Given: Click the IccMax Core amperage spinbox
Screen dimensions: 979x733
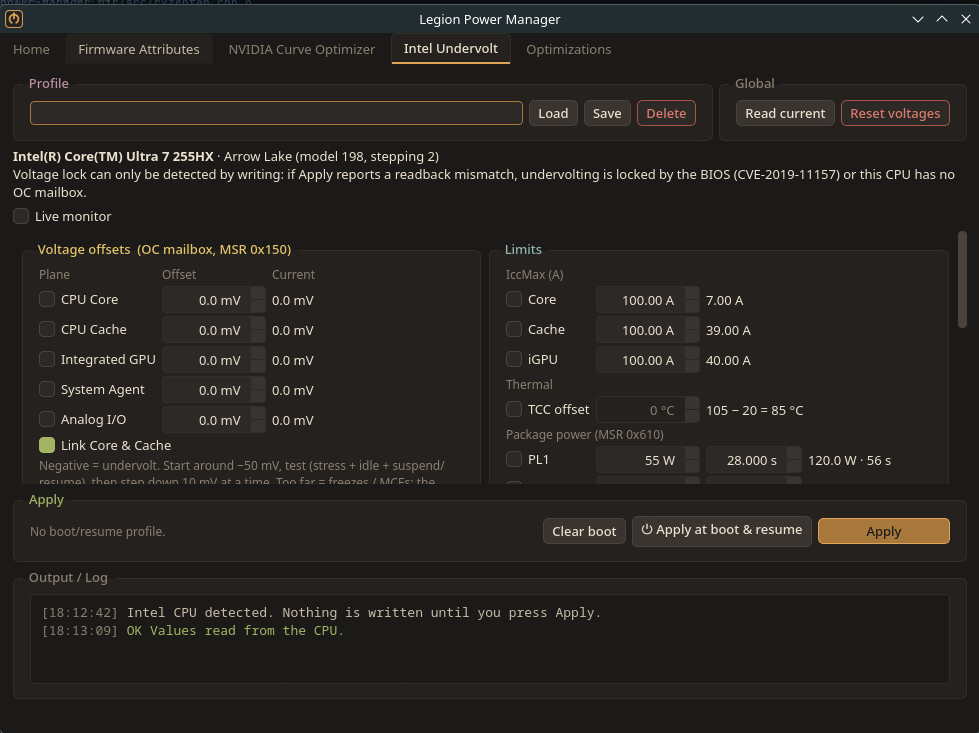Looking at the screenshot, I should coord(647,300).
